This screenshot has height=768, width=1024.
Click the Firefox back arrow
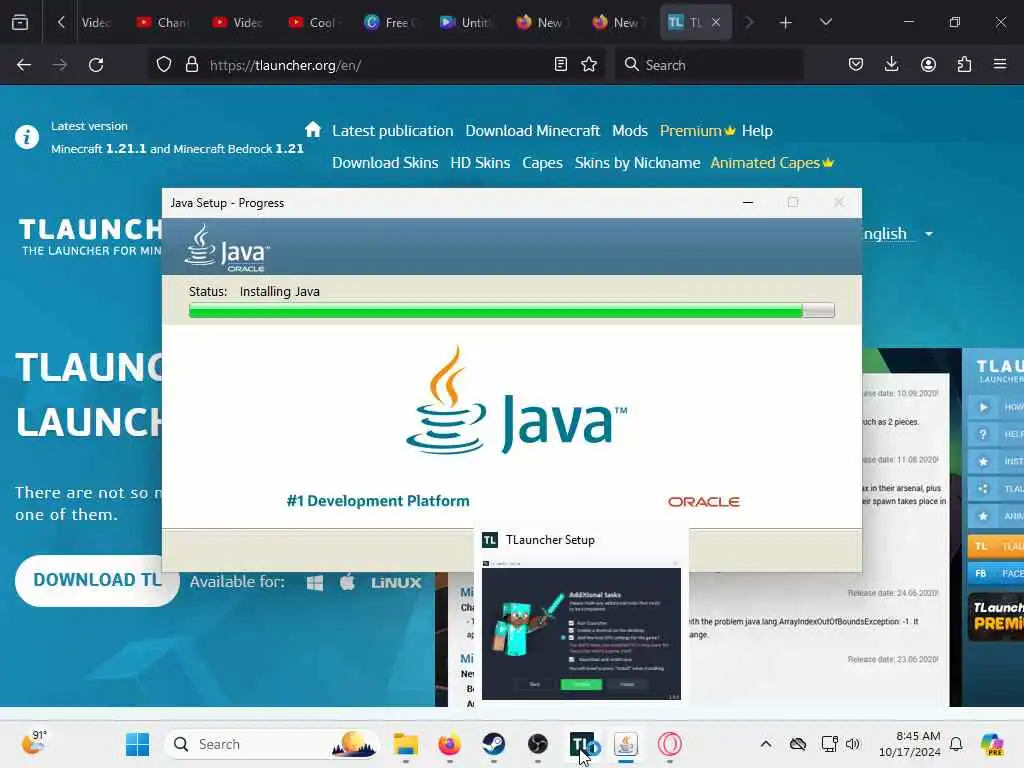[x=24, y=65]
